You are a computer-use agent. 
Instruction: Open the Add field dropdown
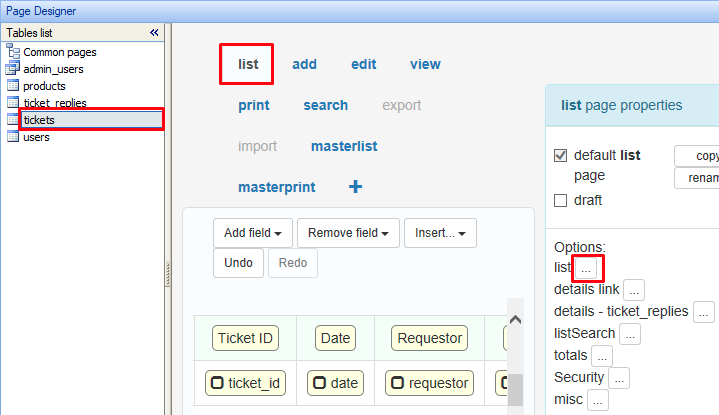click(x=252, y=233)
